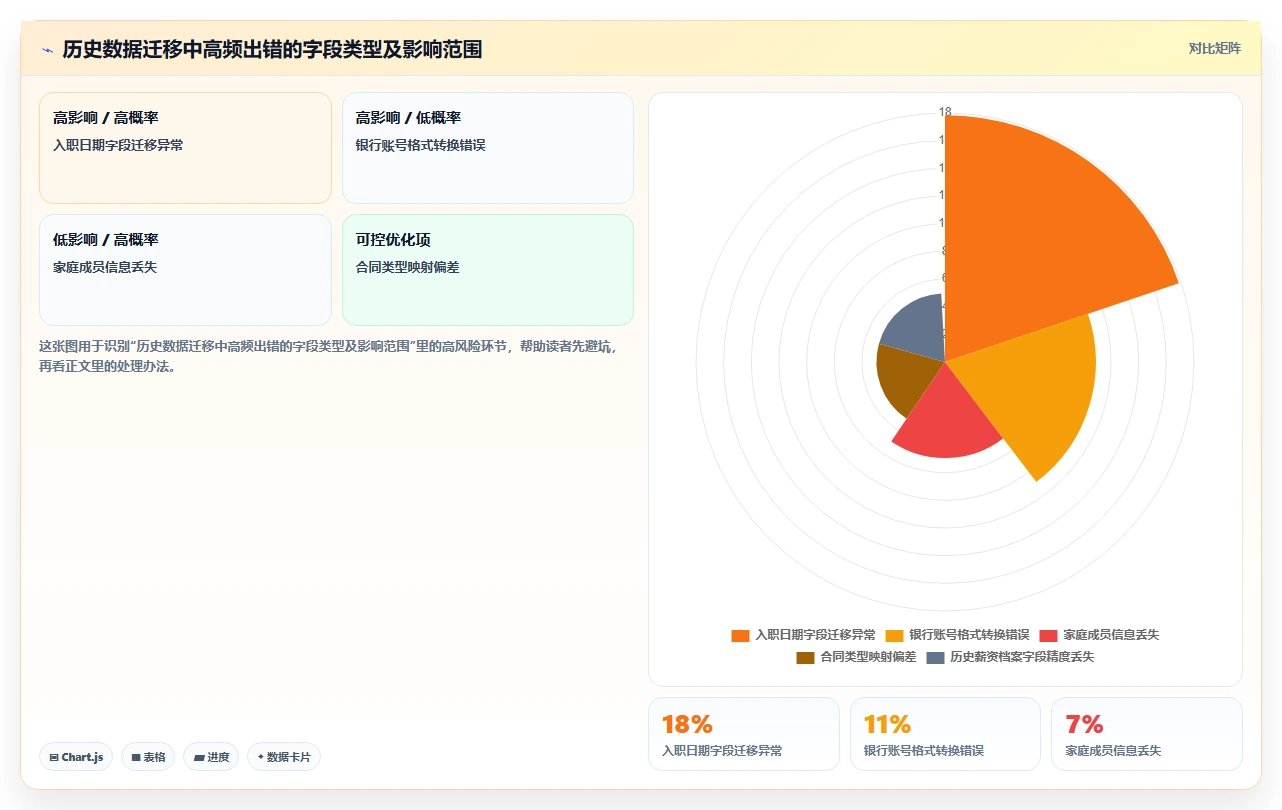Open the 低影响 / 高概率 card
The width and height of the screenshot is (1282, 810).
pos(185,270)
